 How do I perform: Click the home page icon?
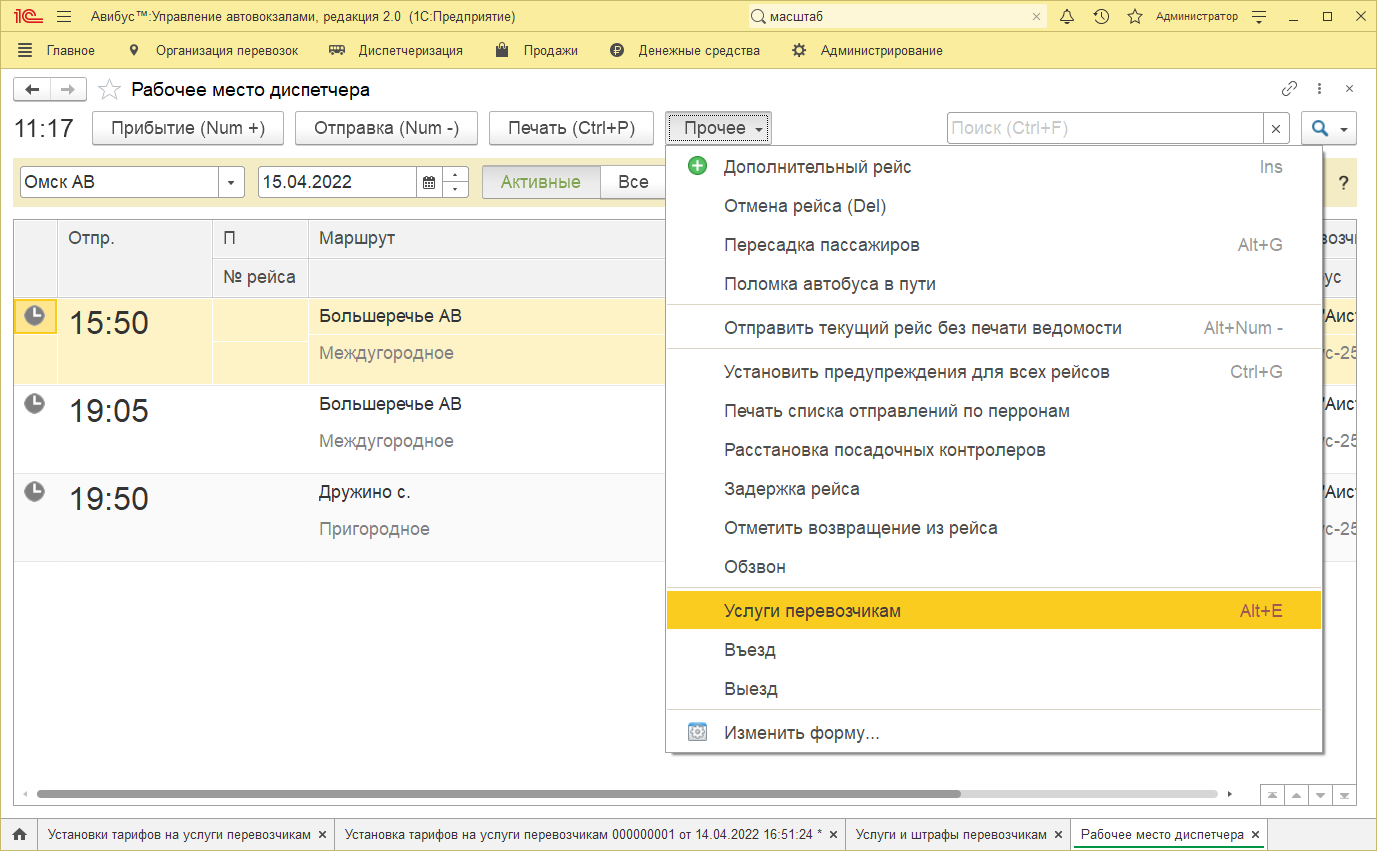(19, 834)
